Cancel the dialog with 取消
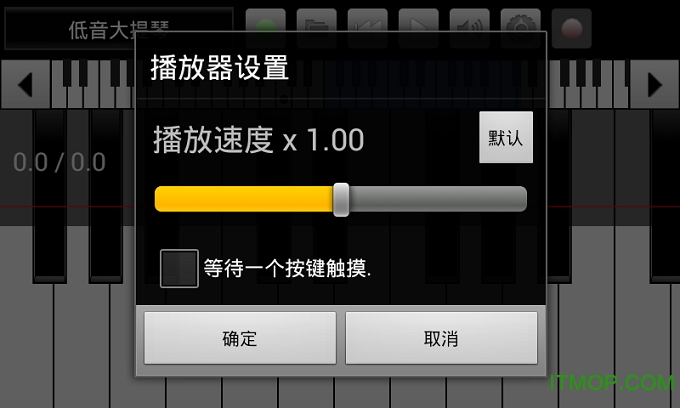The image size is (680, 408). pos(441,338)
